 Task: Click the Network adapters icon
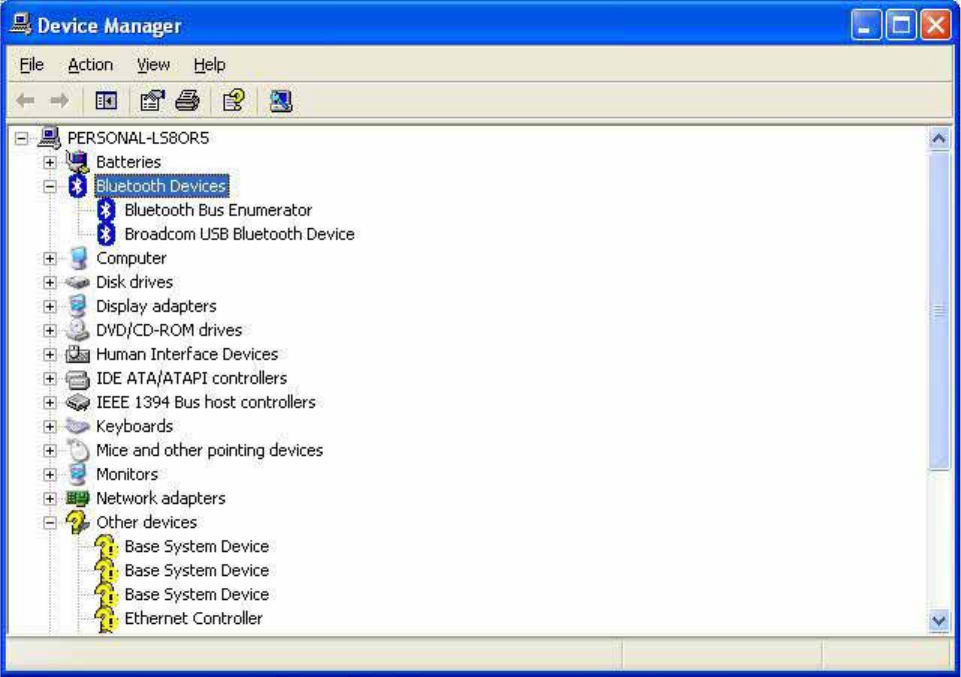click(x=77, y=498)
